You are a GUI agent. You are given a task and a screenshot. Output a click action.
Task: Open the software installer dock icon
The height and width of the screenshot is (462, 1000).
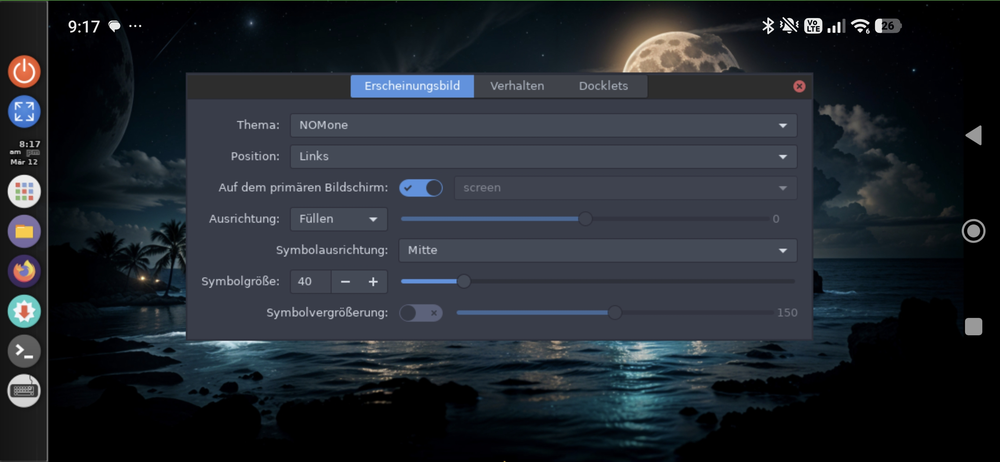(24, 311)
